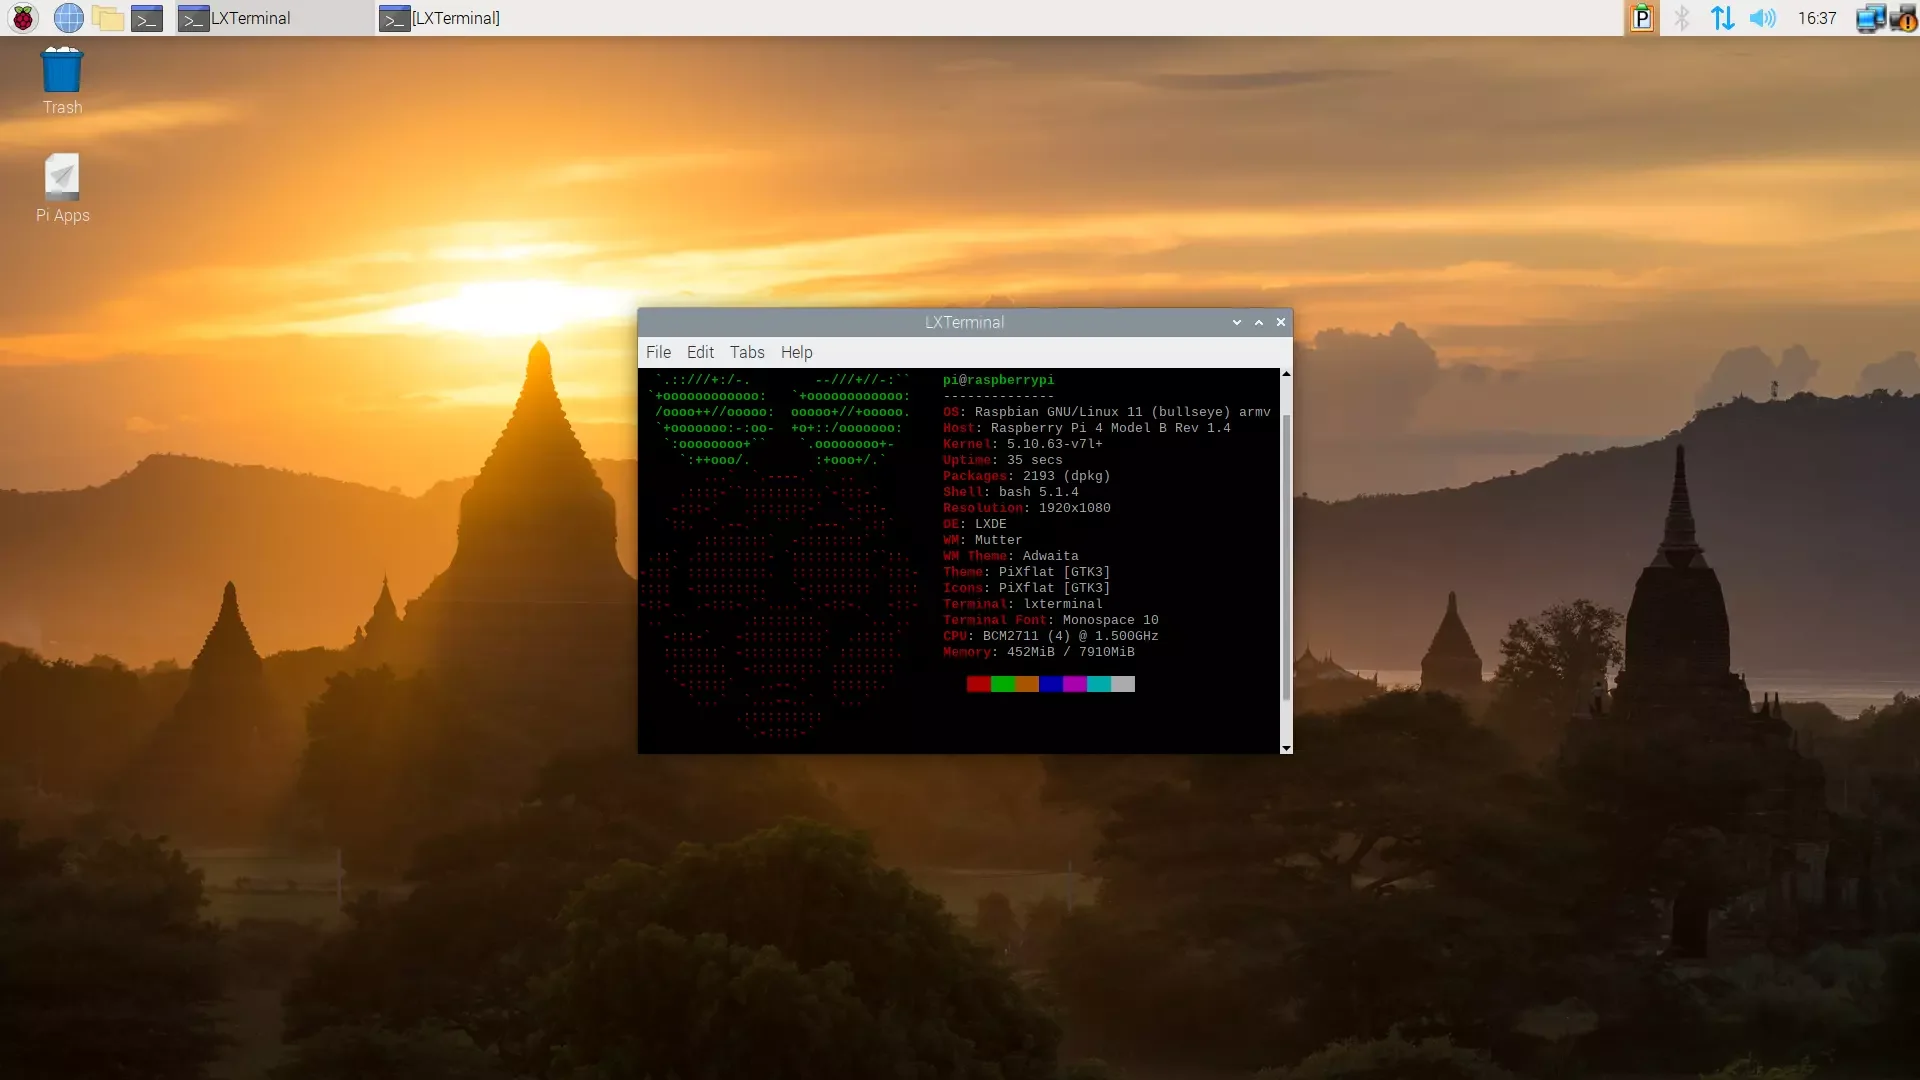Click the Icons: PiXflat [GTK3] line

click(x=1026, y=588)
